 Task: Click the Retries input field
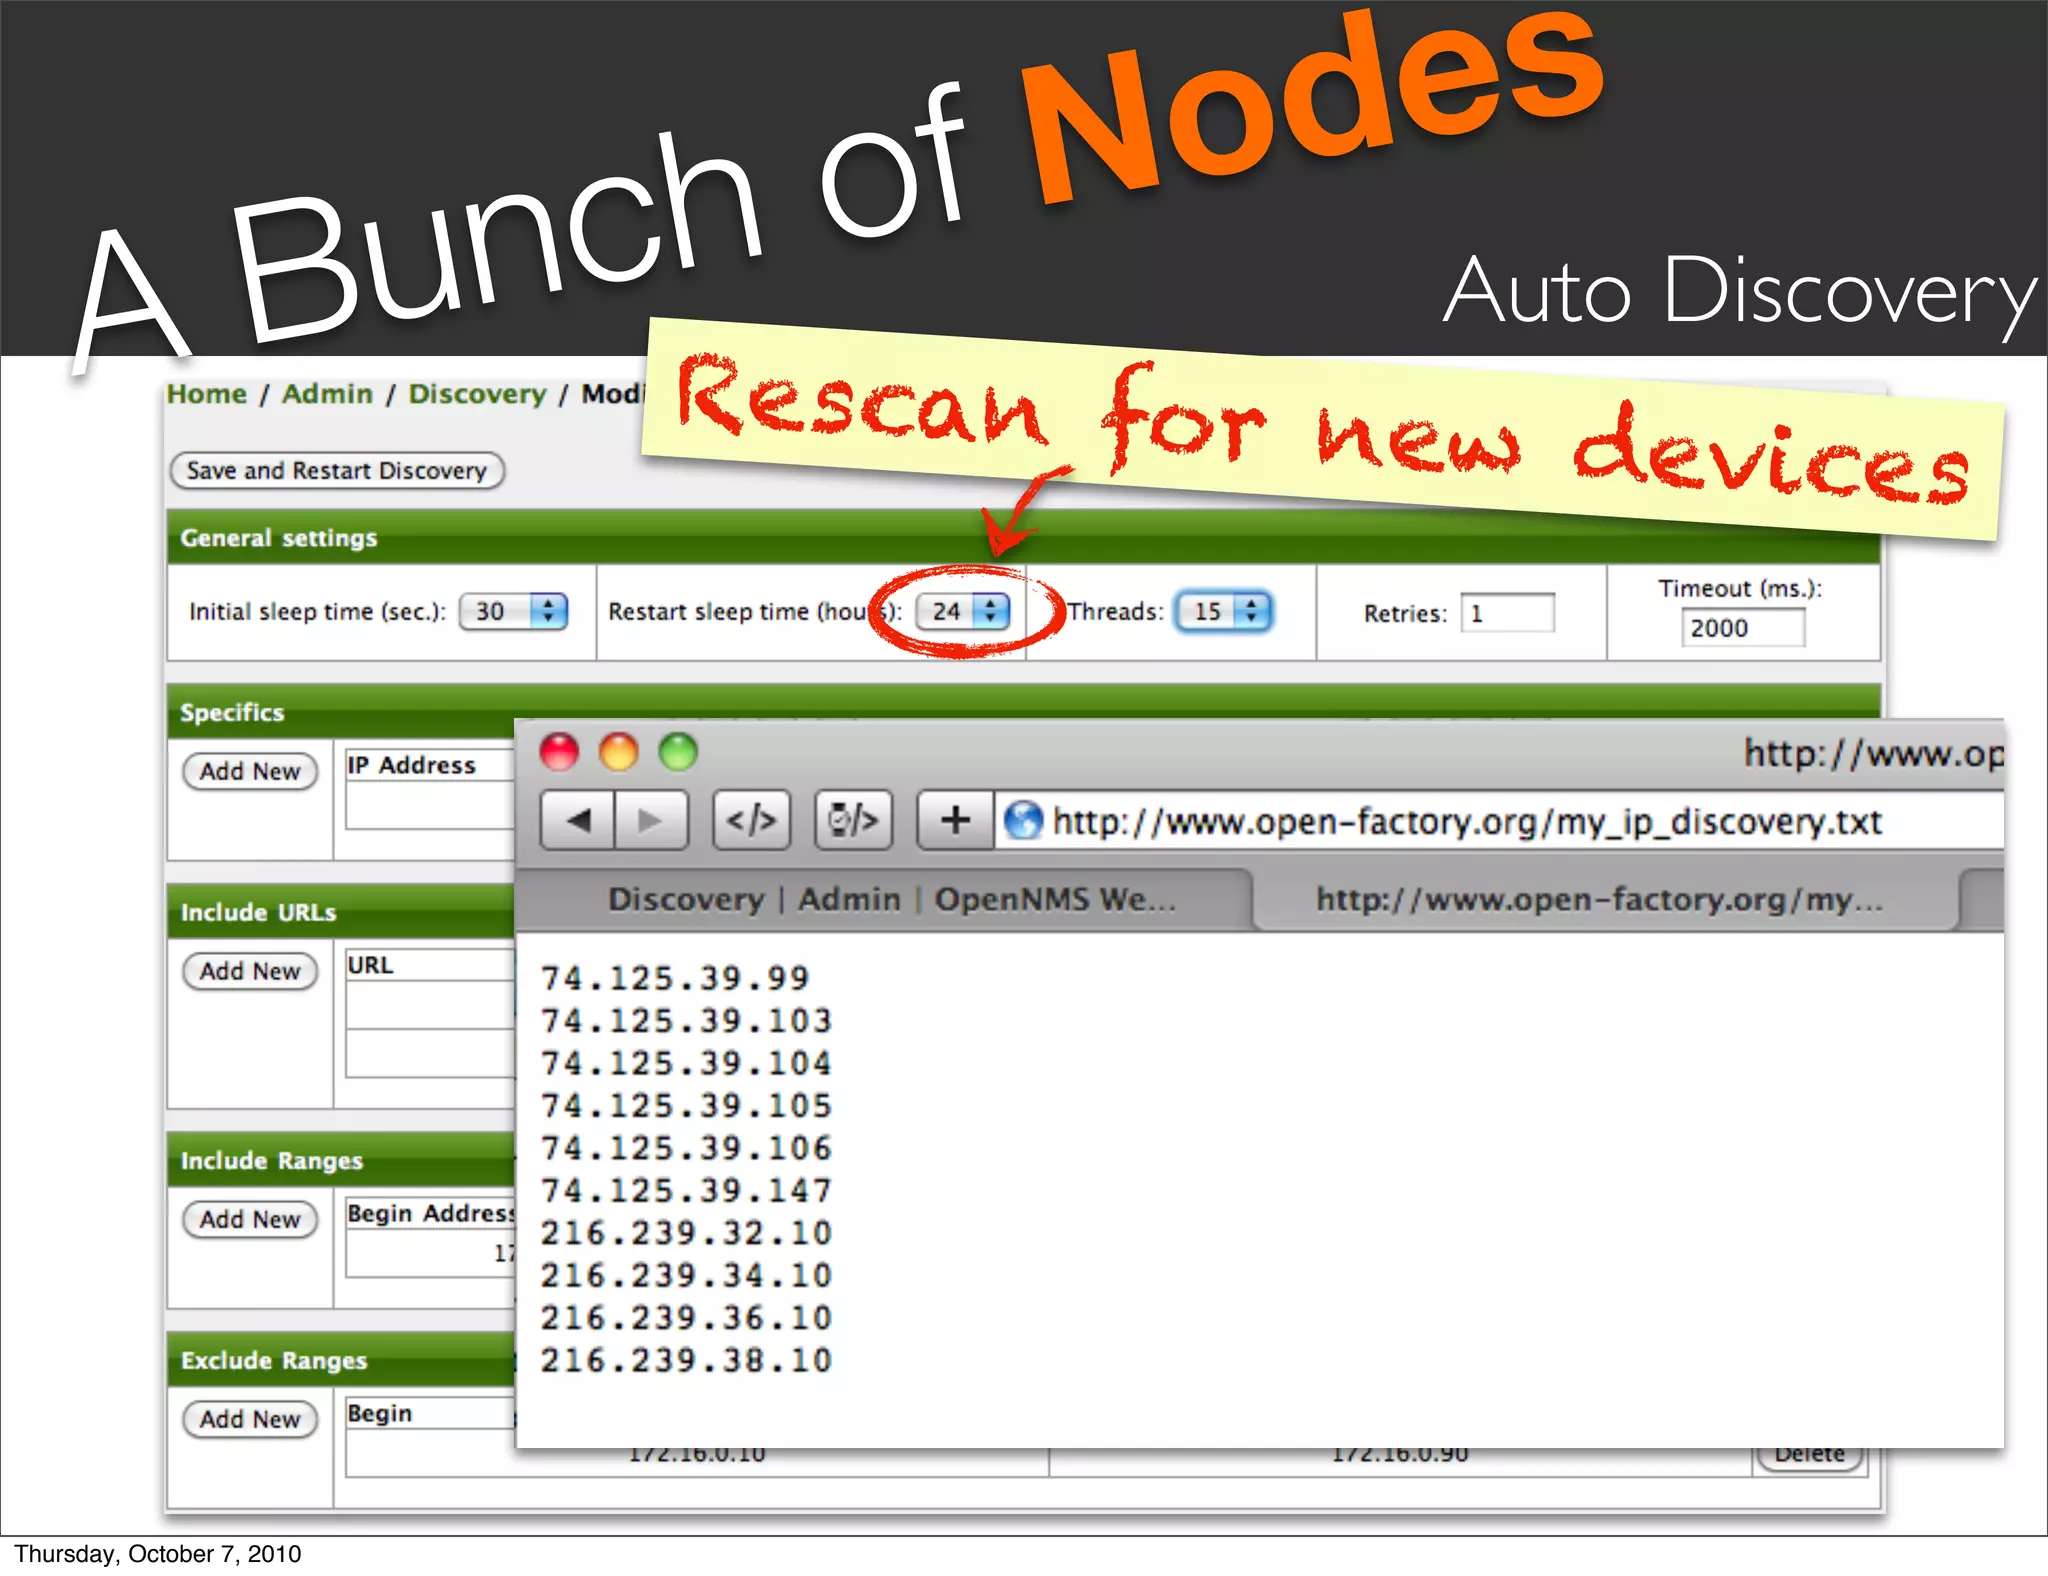point(1507,613)
